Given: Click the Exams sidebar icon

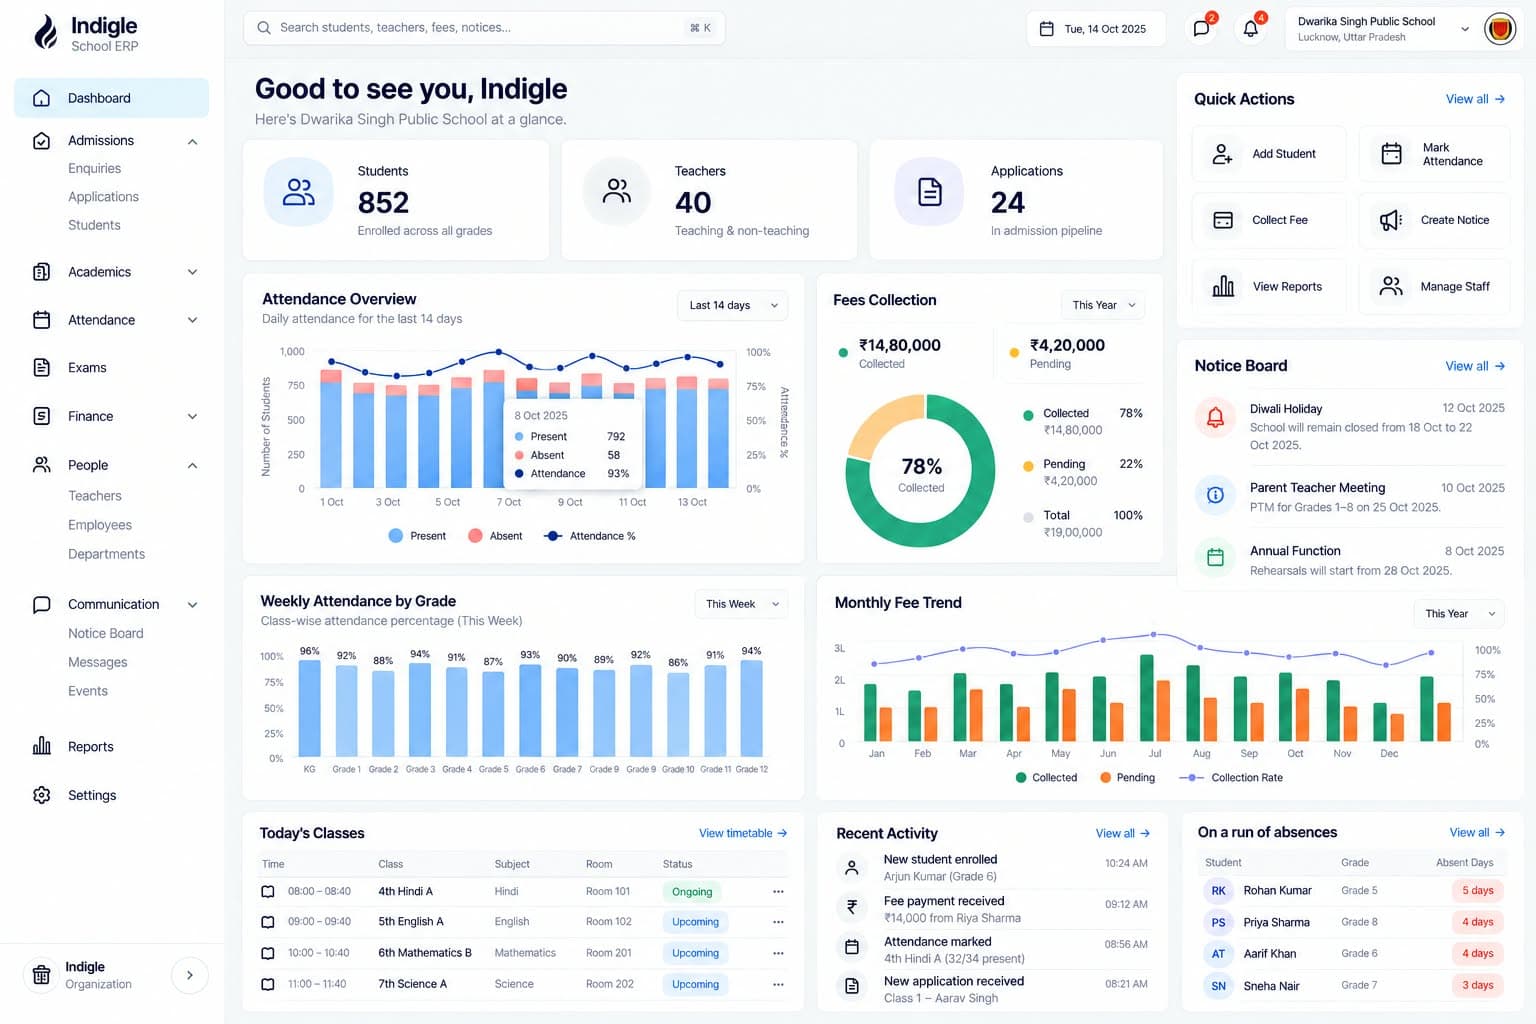Looking at the screenshot, I should (x=42, y=367).
